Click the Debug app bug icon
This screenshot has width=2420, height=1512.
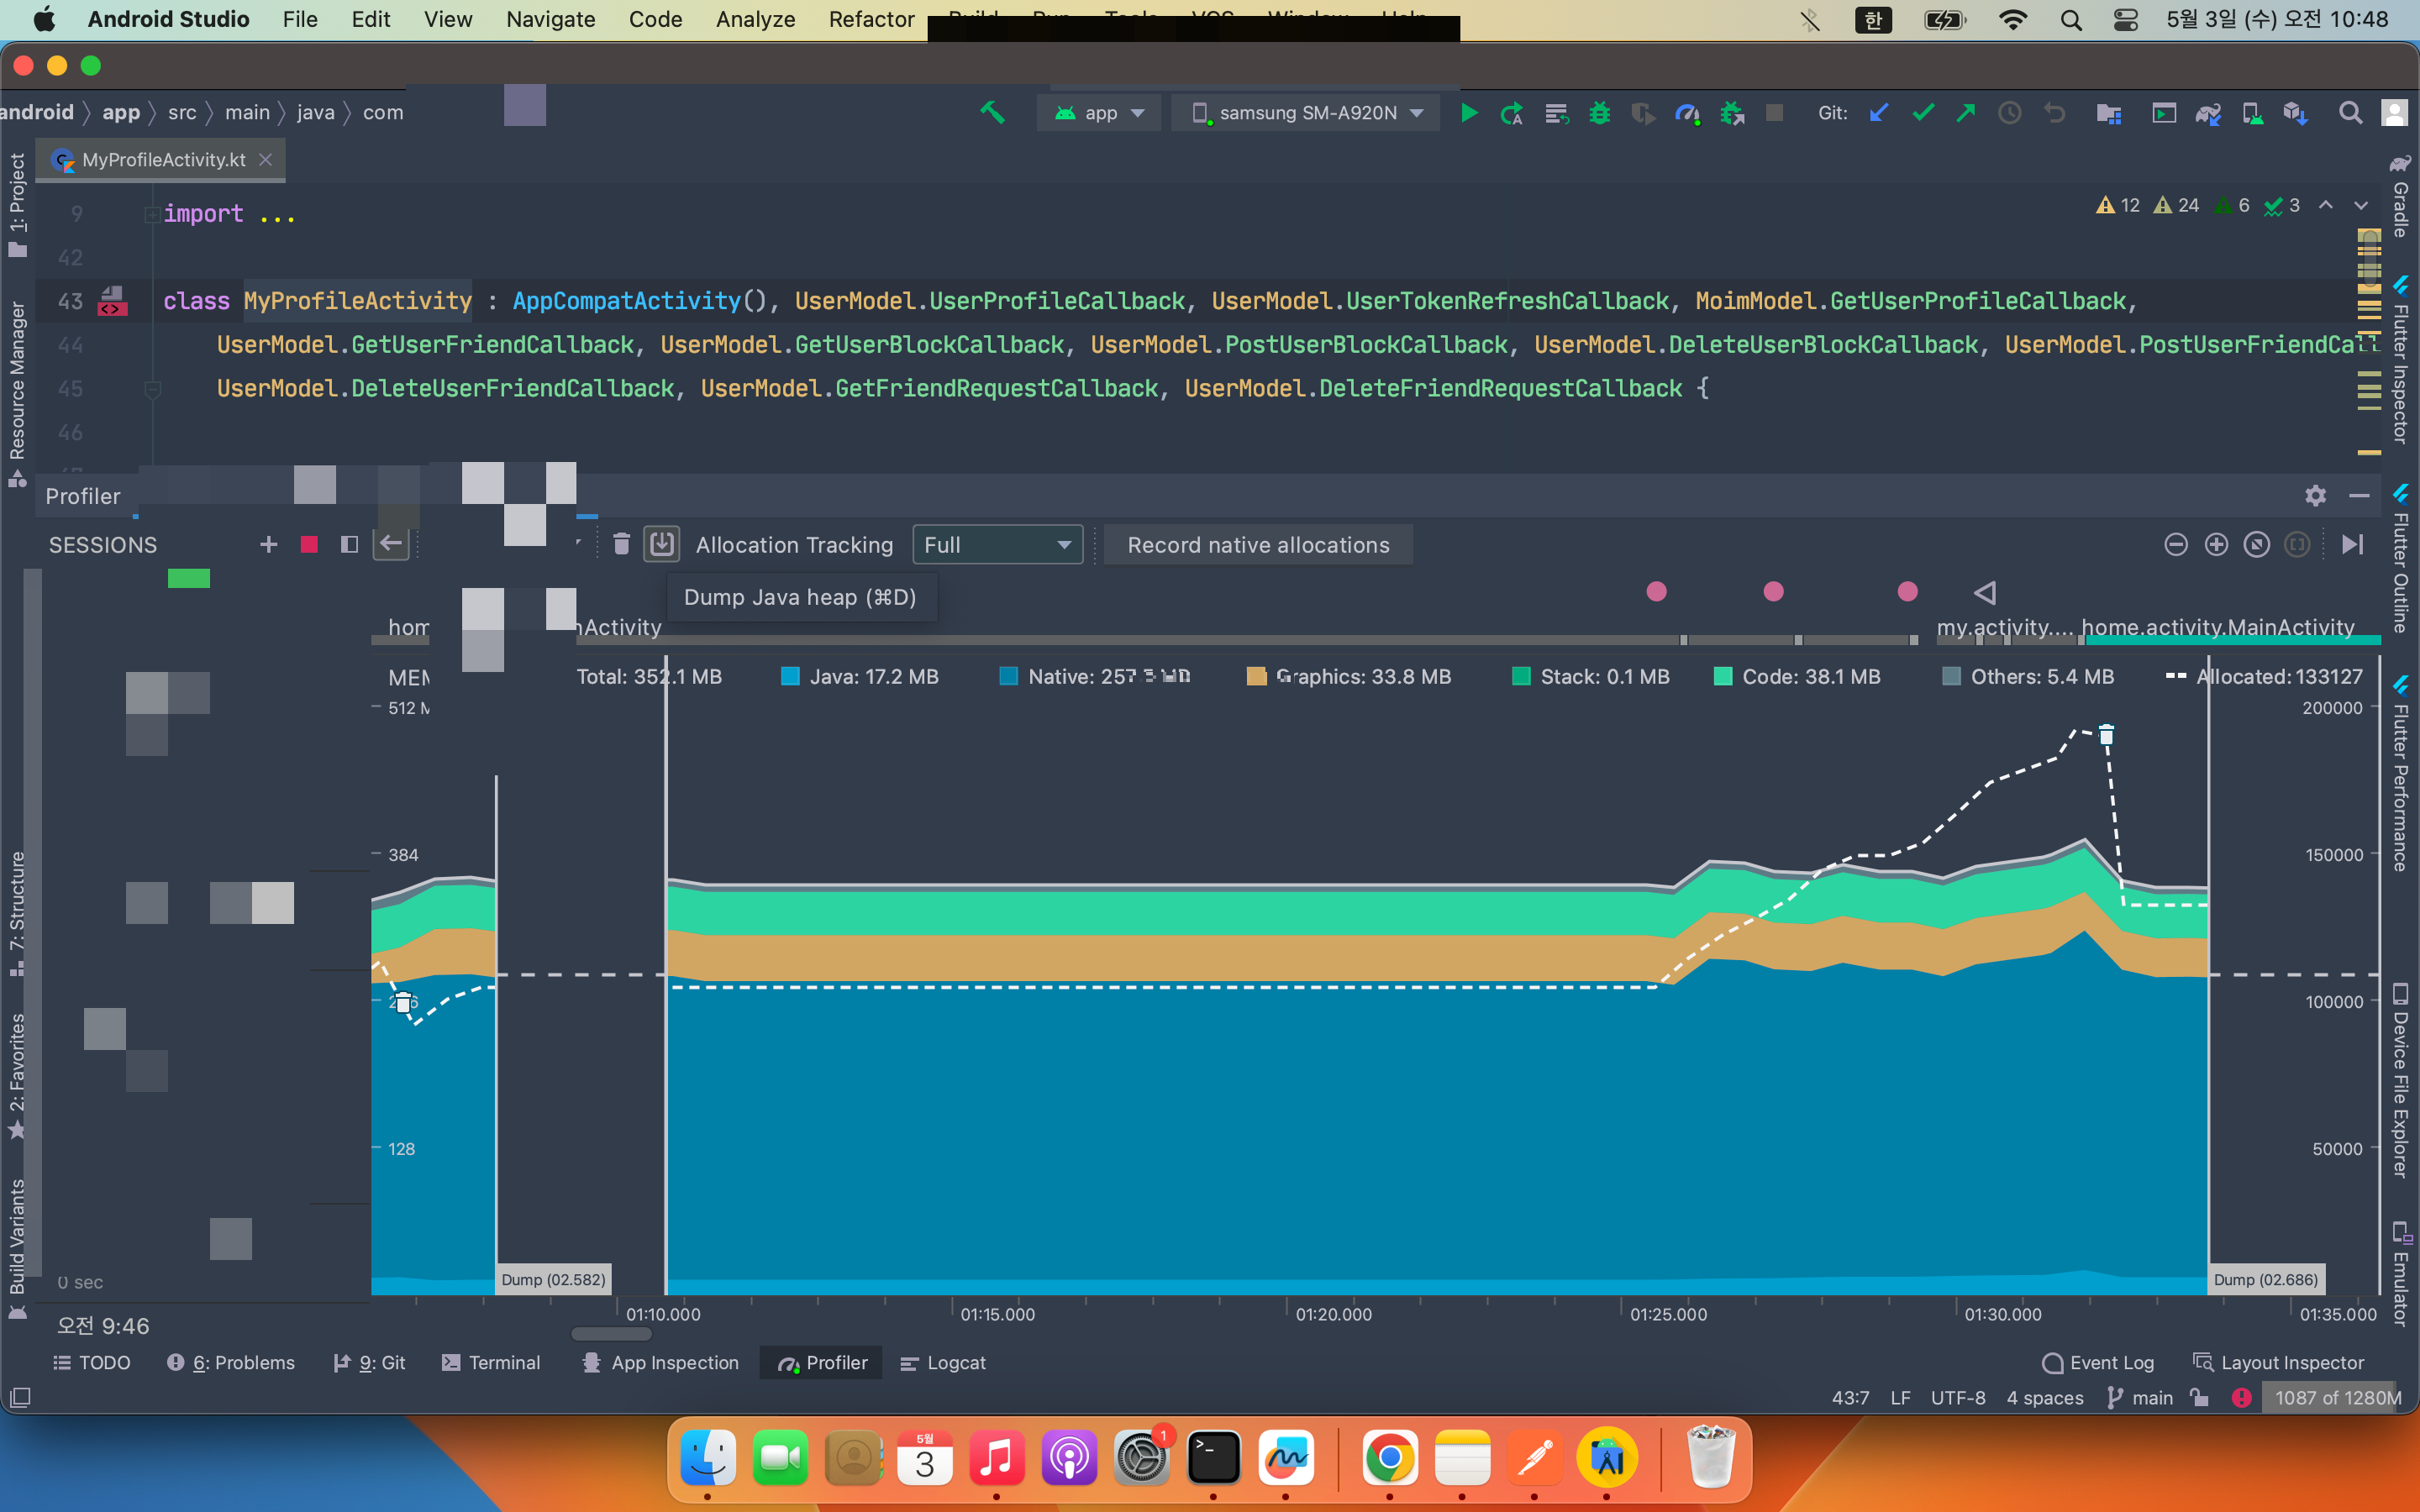(1600, 113)
